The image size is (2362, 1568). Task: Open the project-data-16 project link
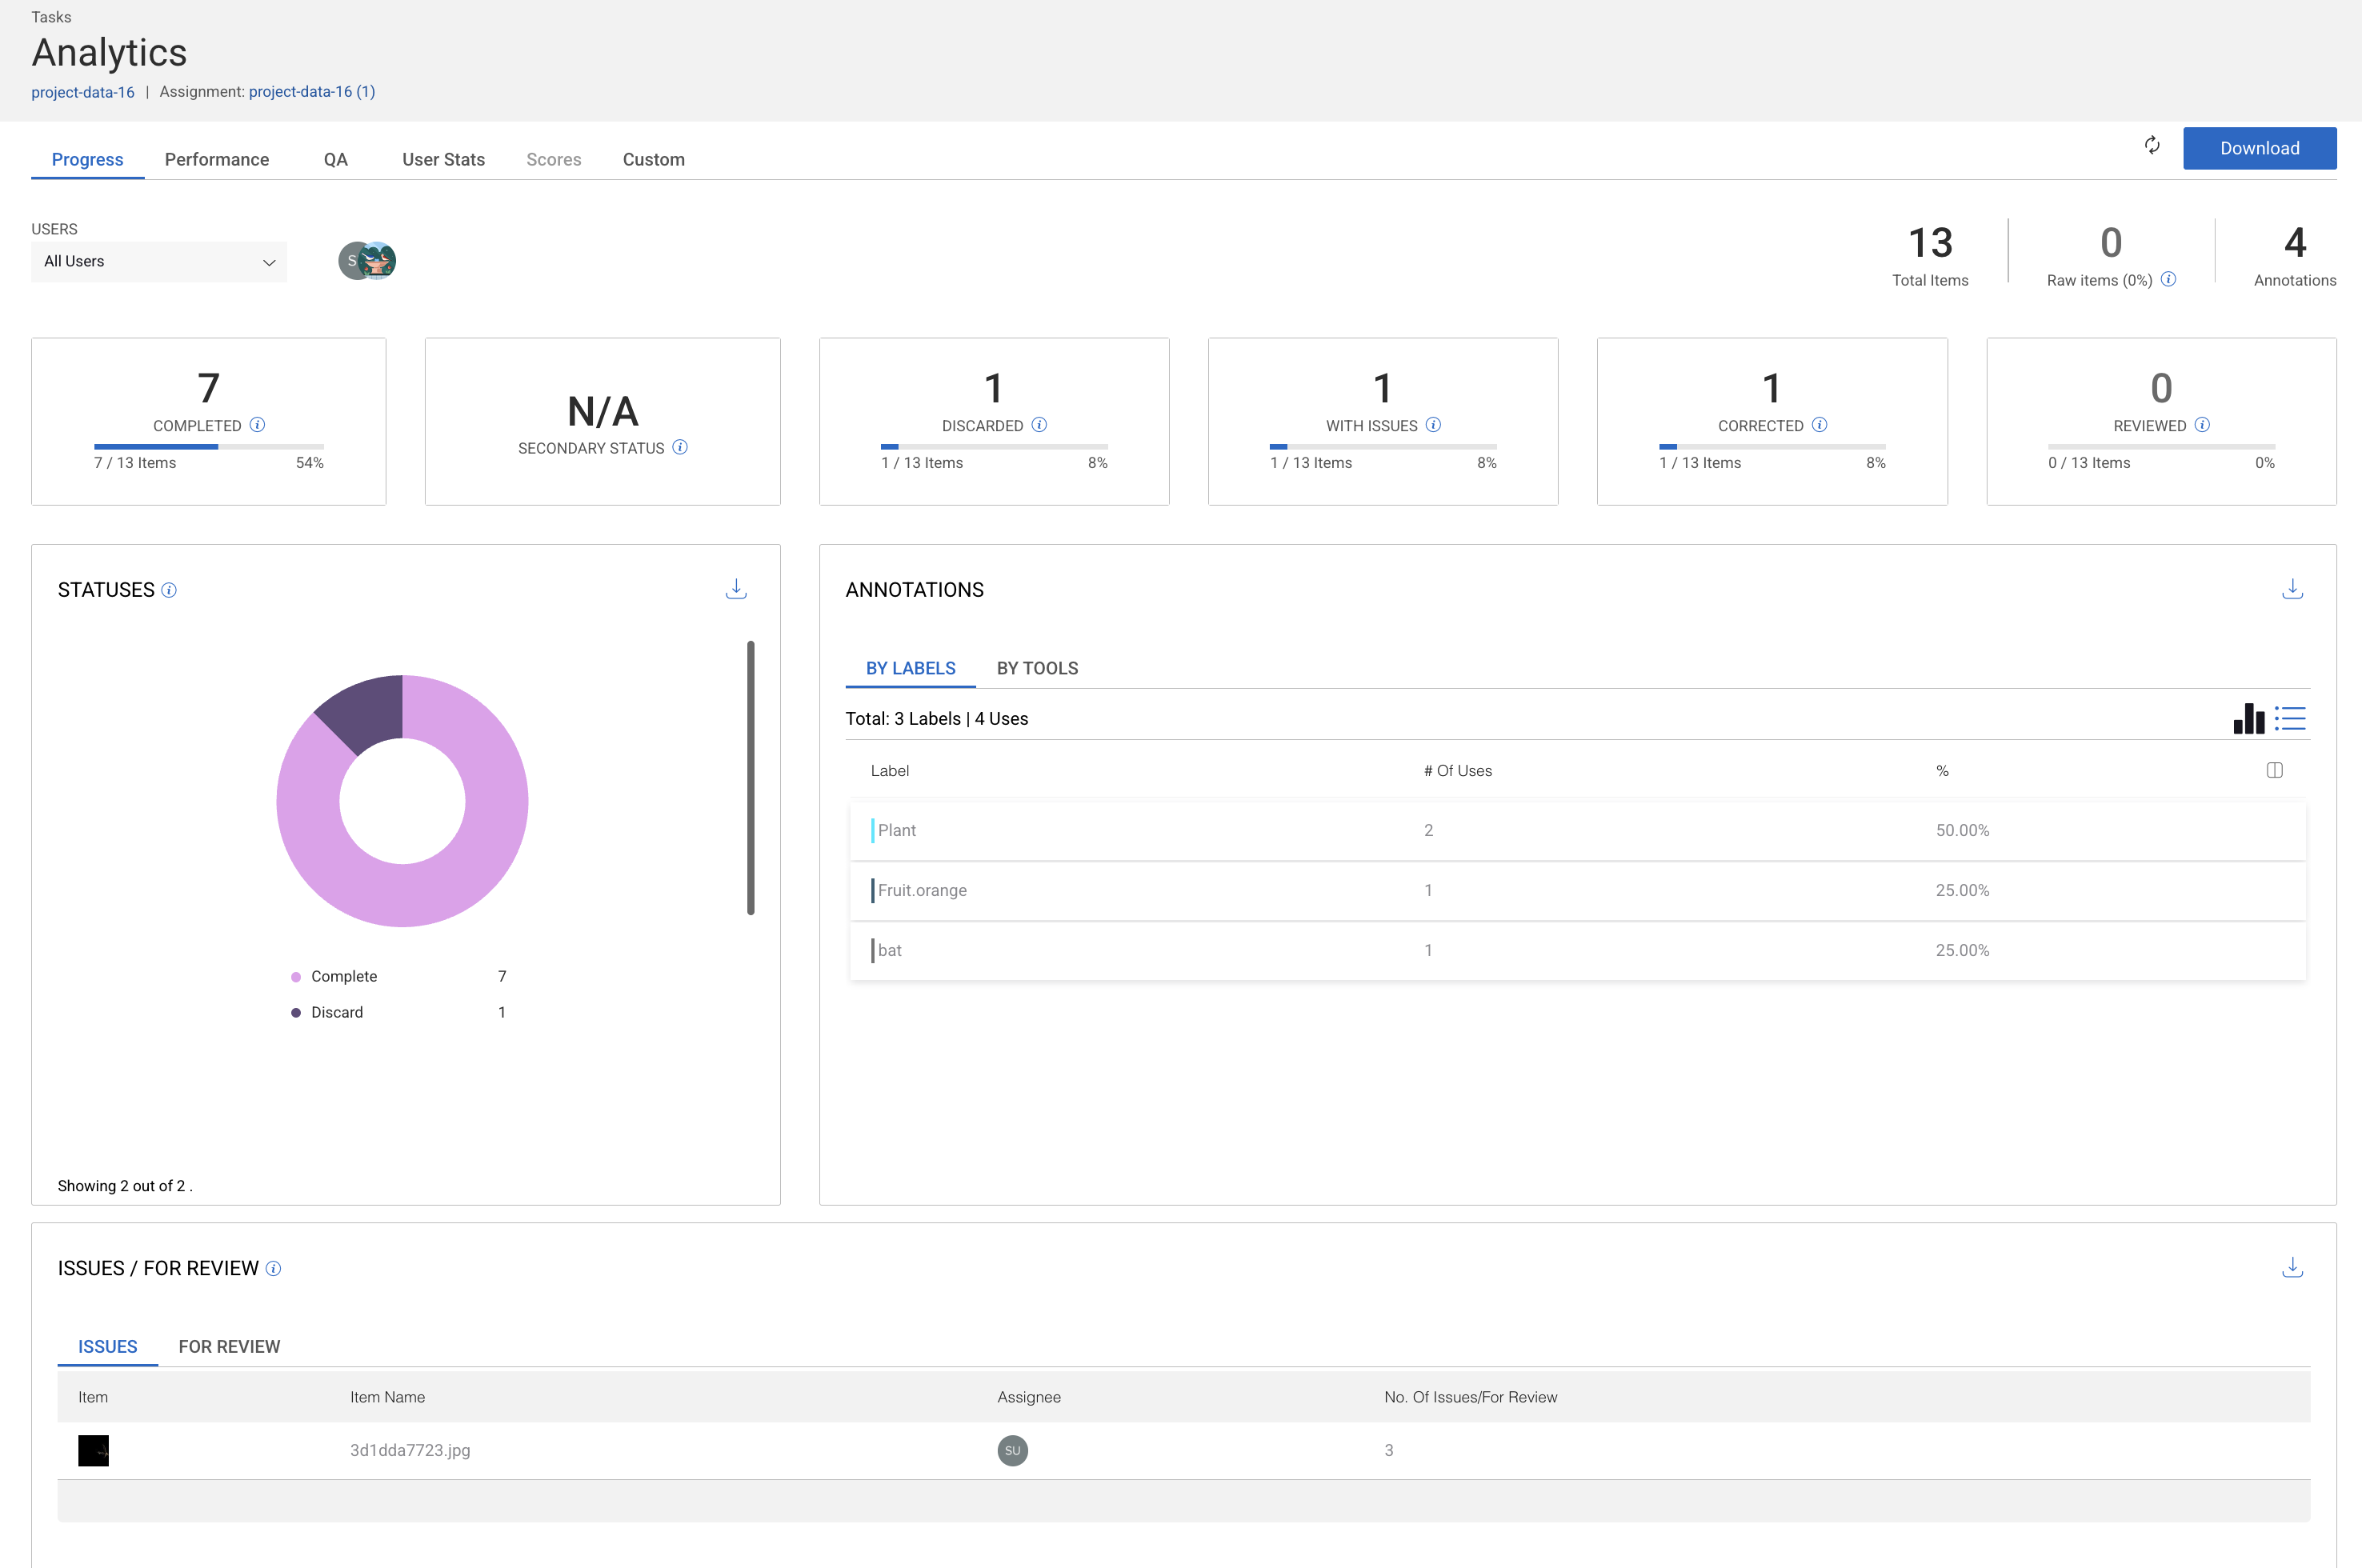tap(82, 92)
